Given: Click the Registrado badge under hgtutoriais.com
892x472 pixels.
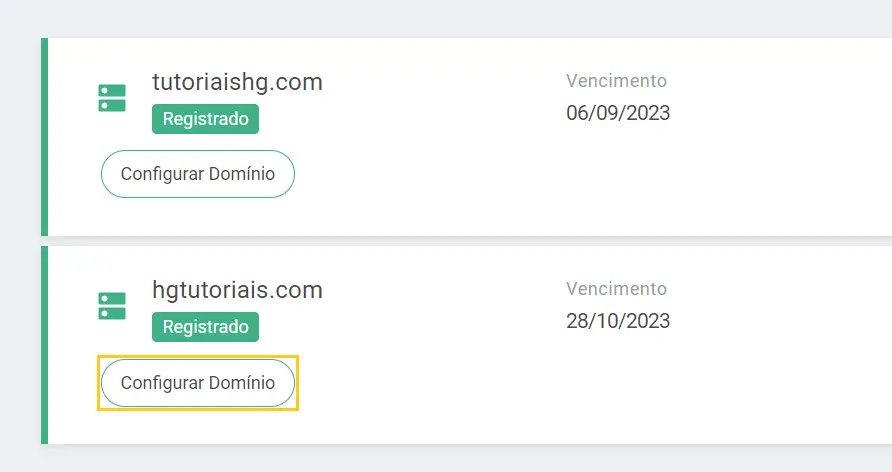Looking at the screenshot, I should [x=205, y=327].
